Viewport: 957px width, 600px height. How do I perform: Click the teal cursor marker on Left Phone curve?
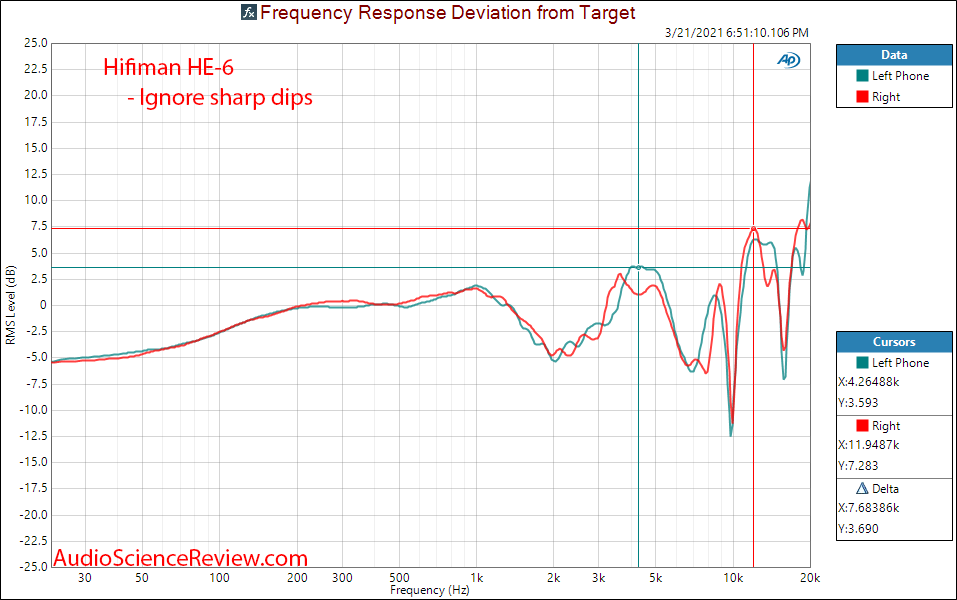(x=638, y=267)
